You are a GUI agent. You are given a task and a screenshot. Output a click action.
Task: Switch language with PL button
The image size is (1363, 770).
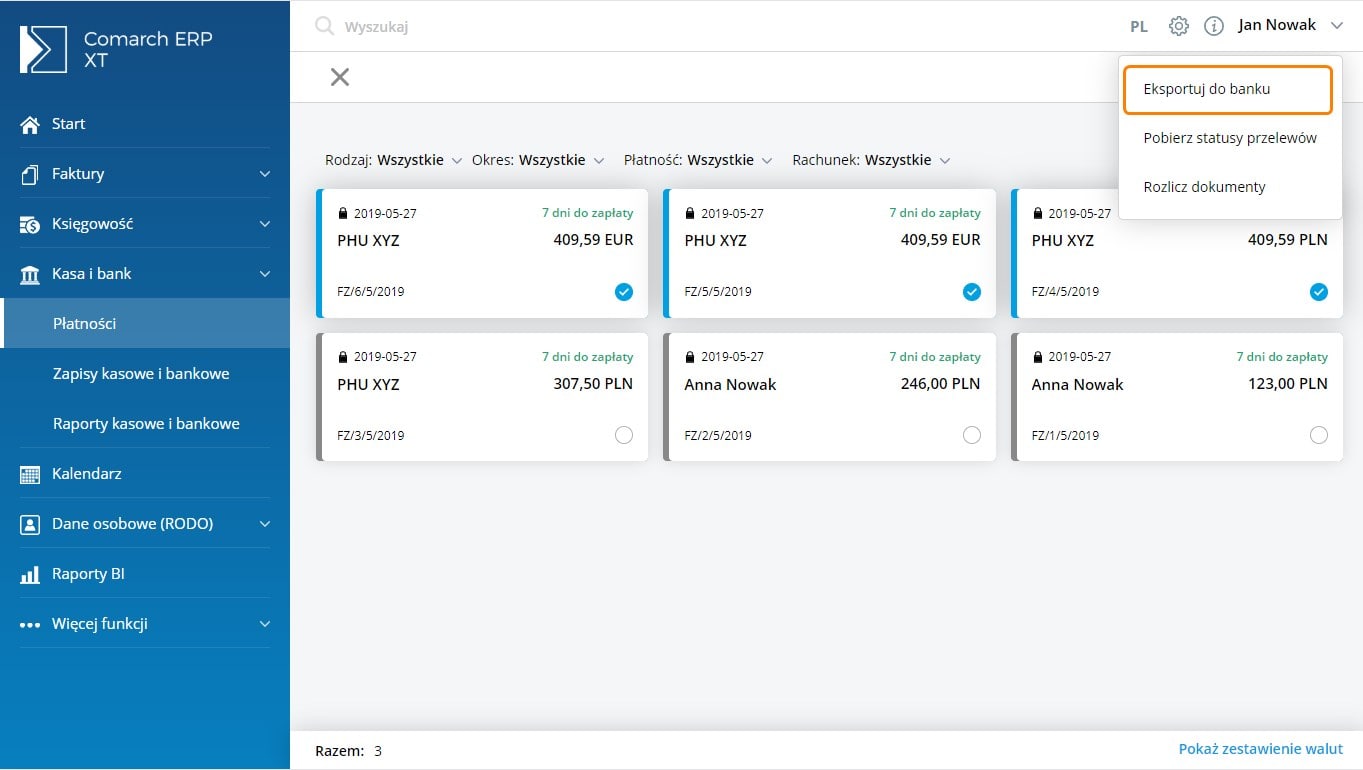pyautogui.click(x=1138, y=27)
